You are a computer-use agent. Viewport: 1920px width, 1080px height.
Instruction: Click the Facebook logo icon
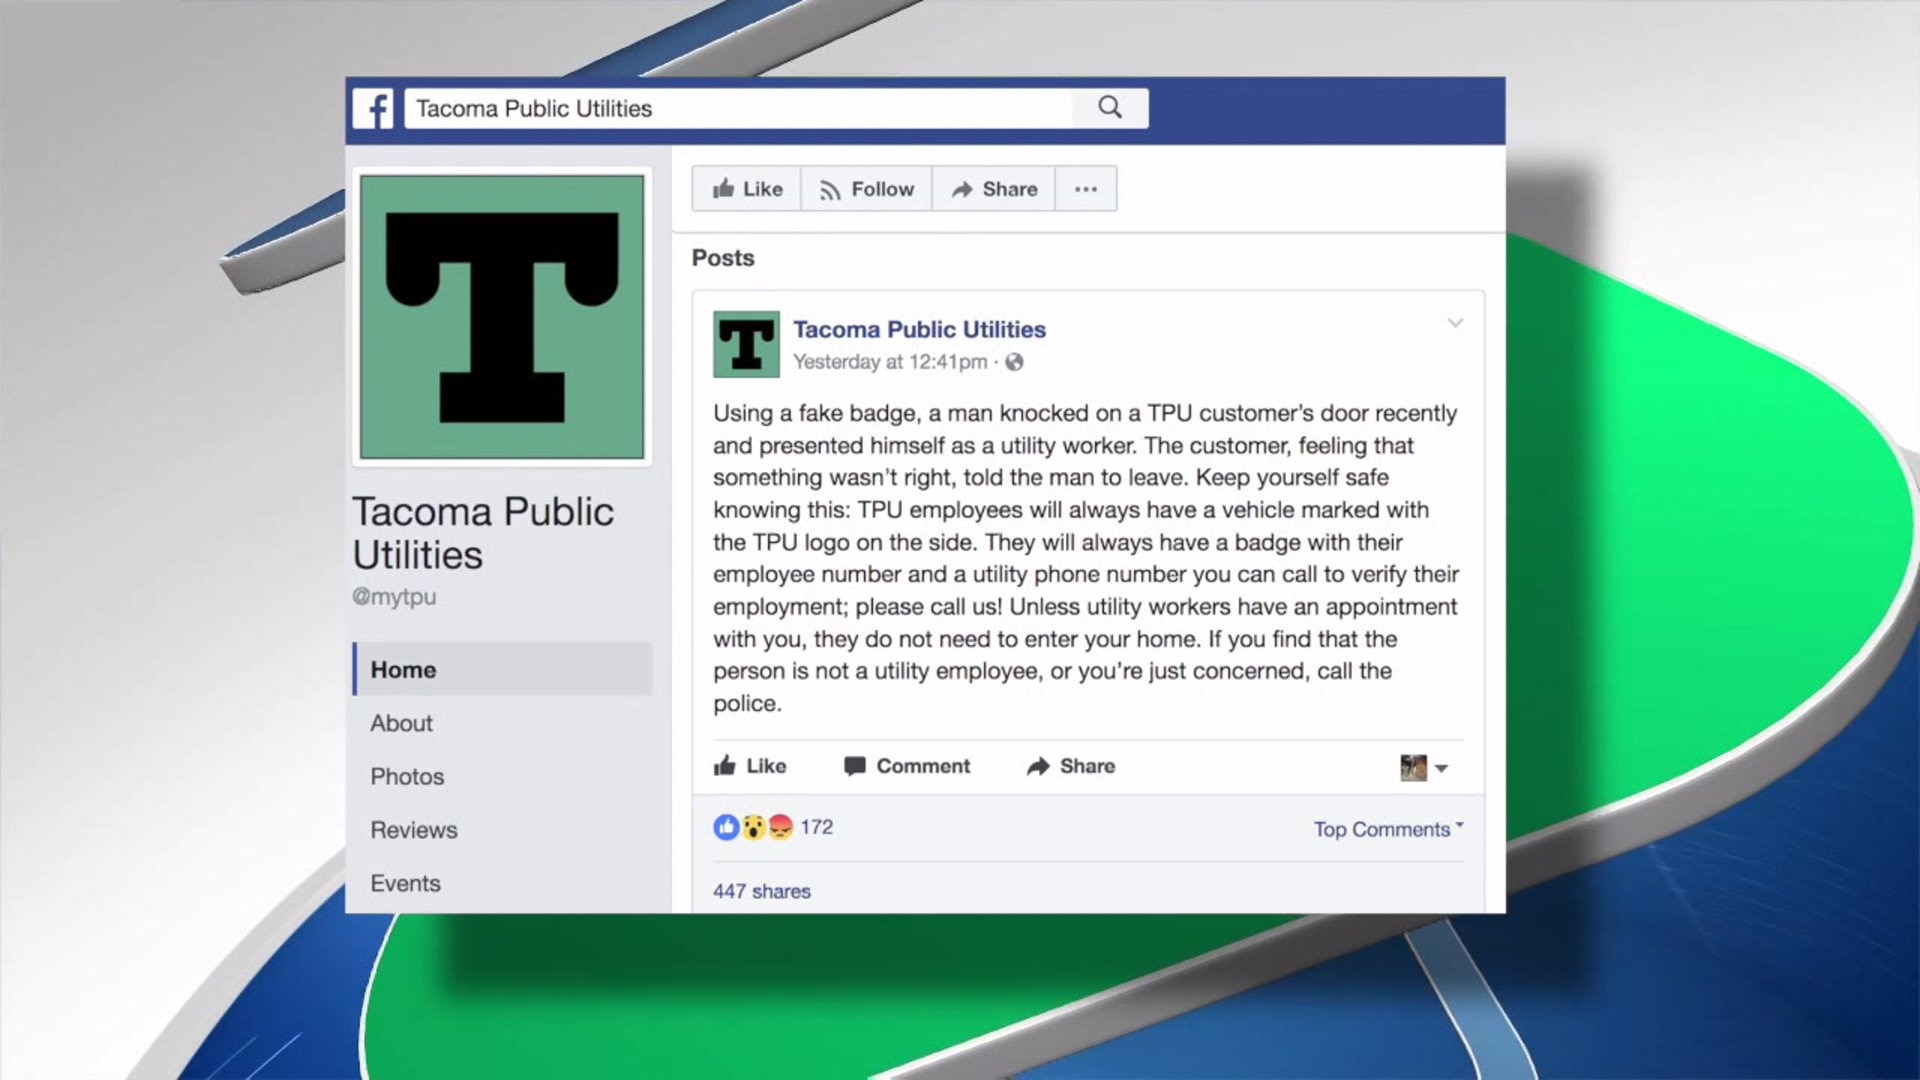373,108
